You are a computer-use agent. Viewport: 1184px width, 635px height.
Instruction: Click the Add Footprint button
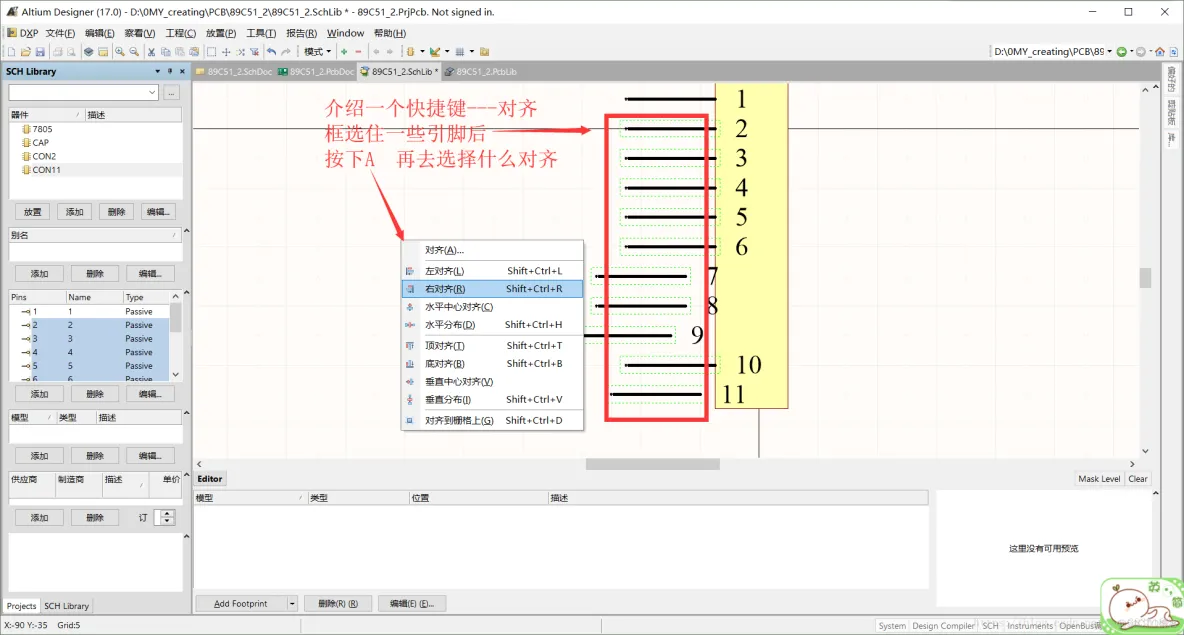240,603
